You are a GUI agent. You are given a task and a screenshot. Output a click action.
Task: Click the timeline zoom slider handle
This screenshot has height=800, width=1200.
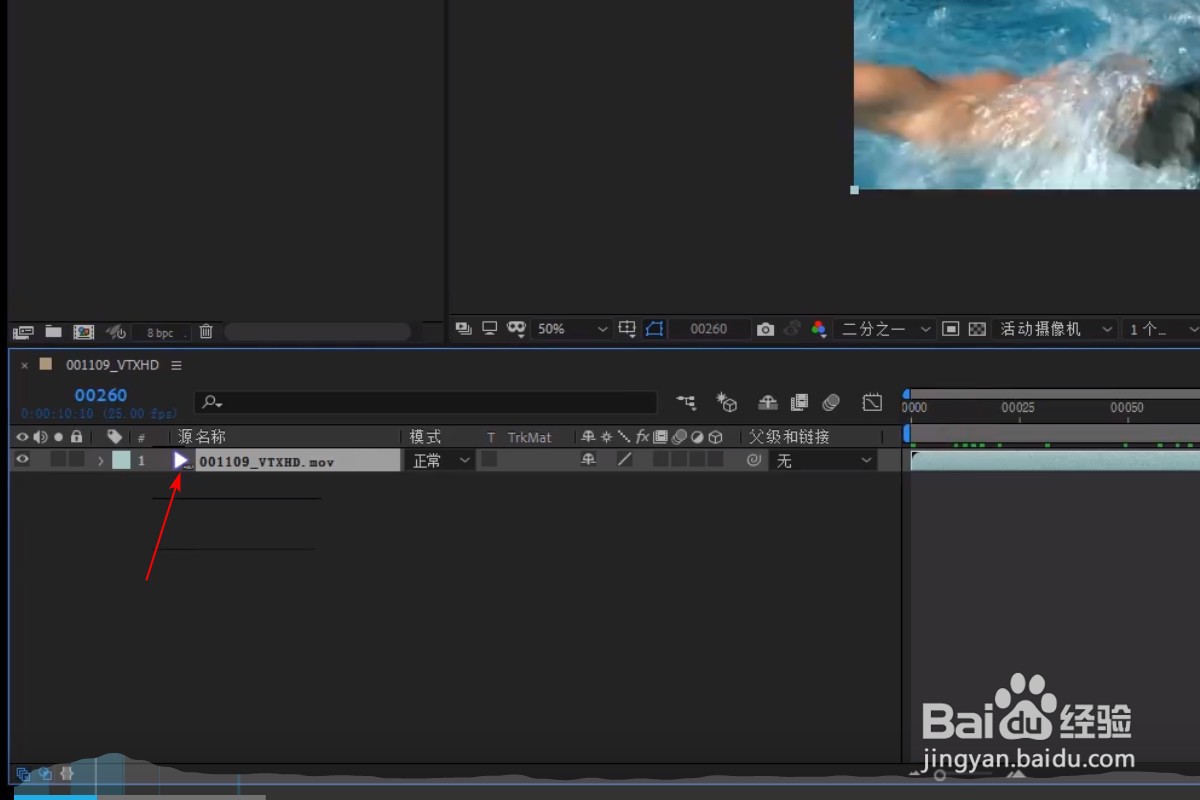coord(939,775)
